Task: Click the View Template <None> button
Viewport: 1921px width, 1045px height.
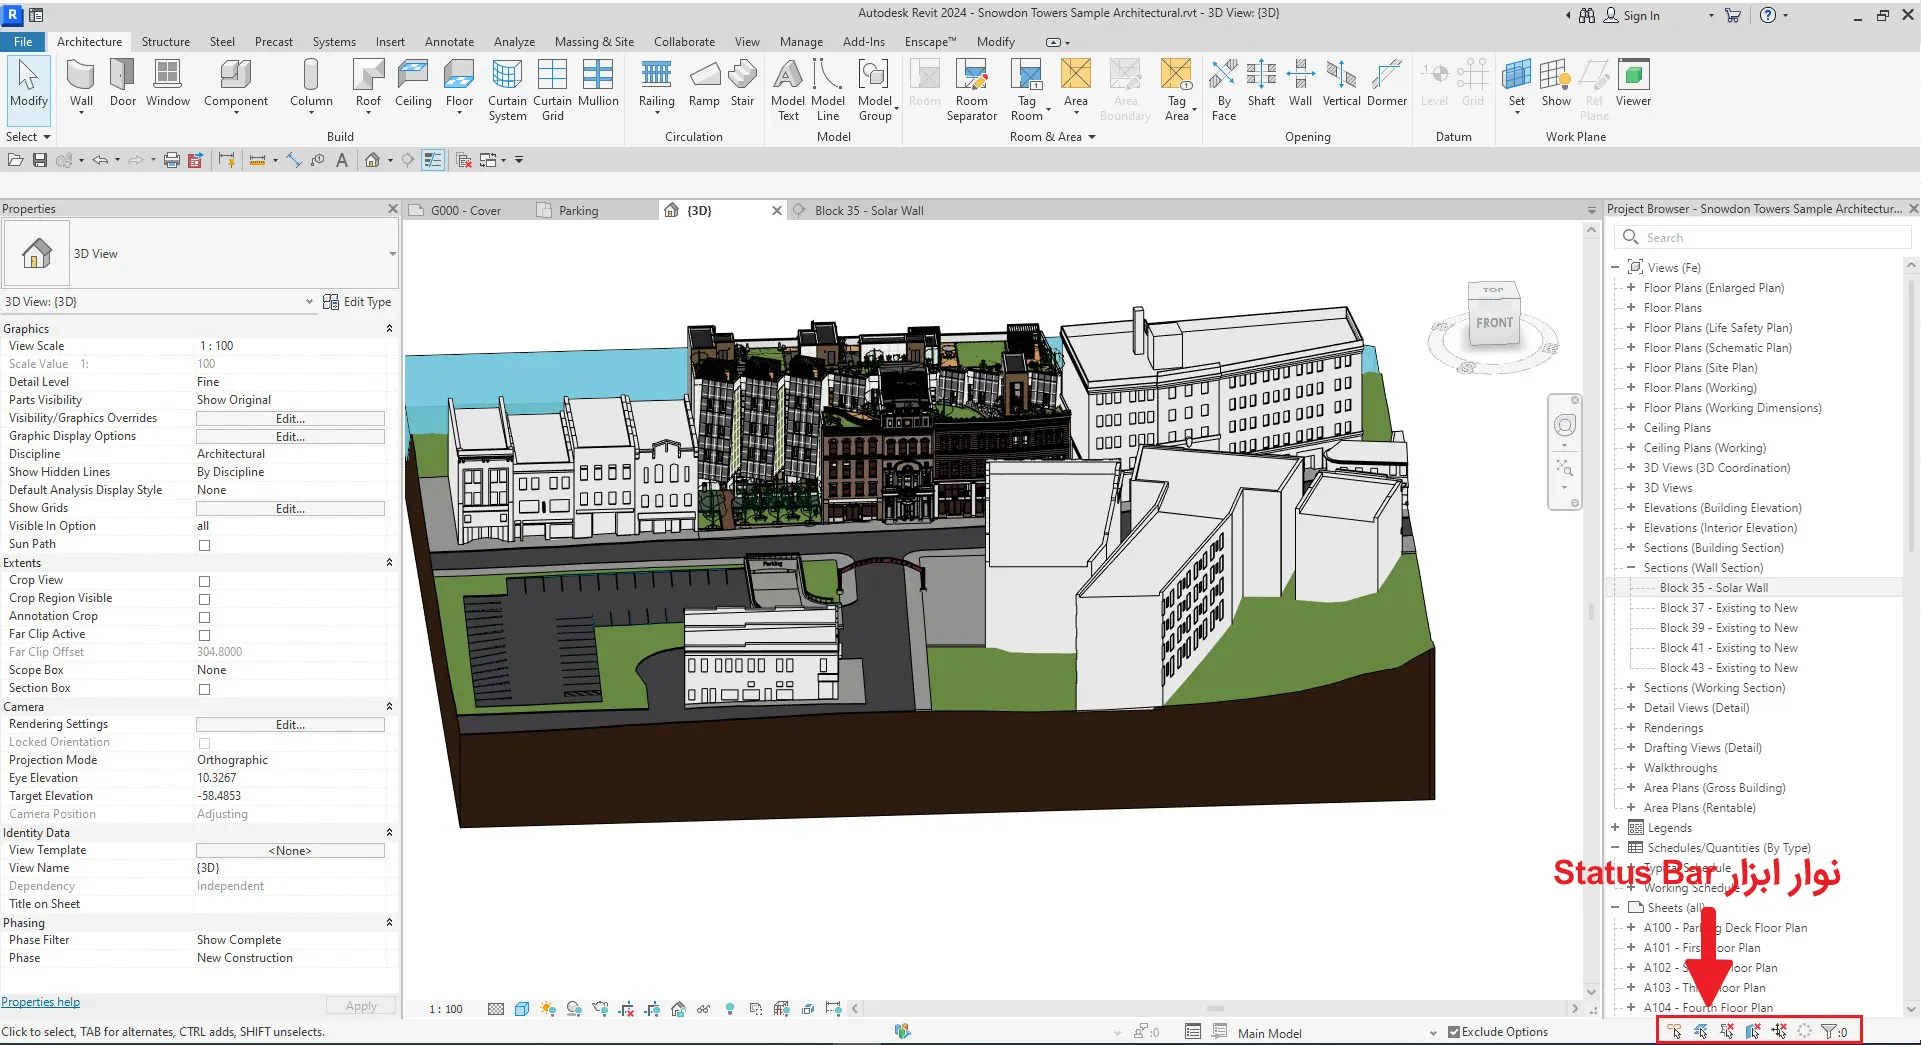Action: click(290, 851)
